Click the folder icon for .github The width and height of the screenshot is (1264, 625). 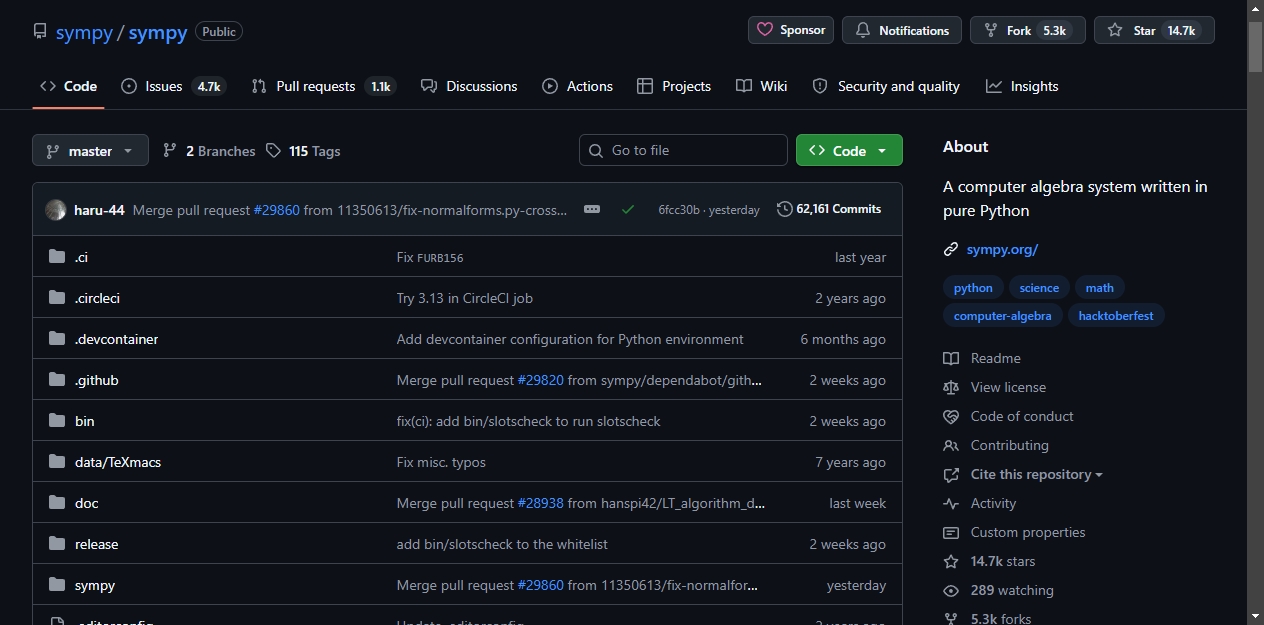click(57, 380)
